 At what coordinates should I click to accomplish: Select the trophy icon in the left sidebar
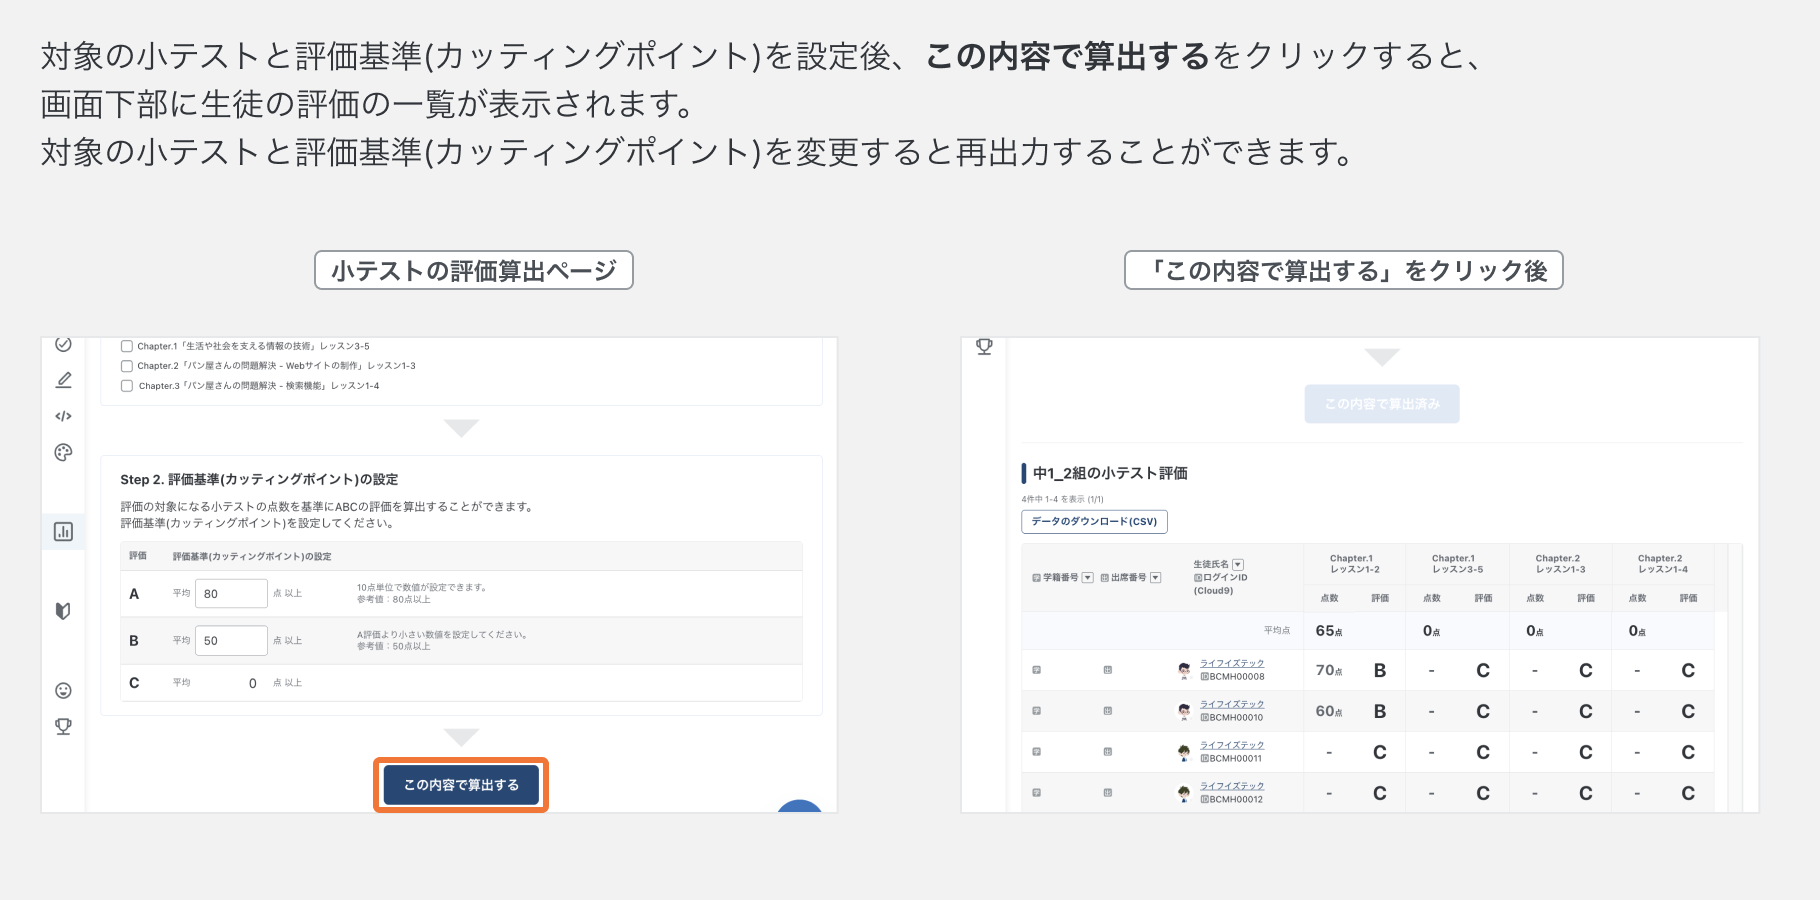[x=64, y=727]
